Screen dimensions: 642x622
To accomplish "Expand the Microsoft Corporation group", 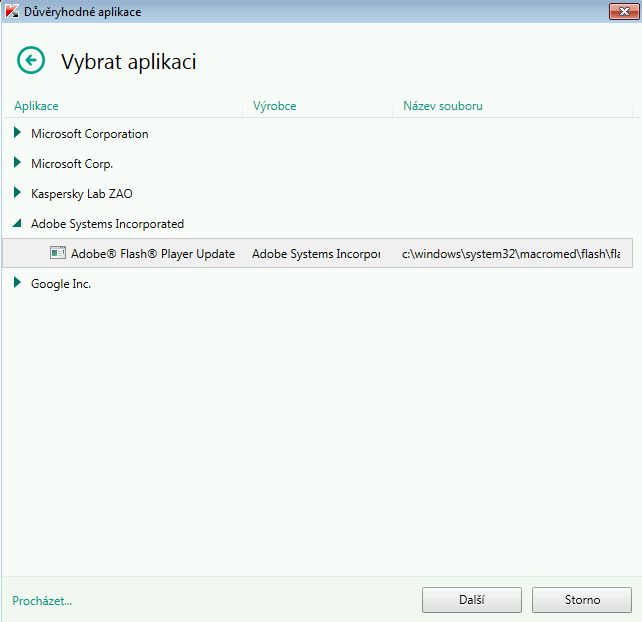I will (x=17, y=132).
